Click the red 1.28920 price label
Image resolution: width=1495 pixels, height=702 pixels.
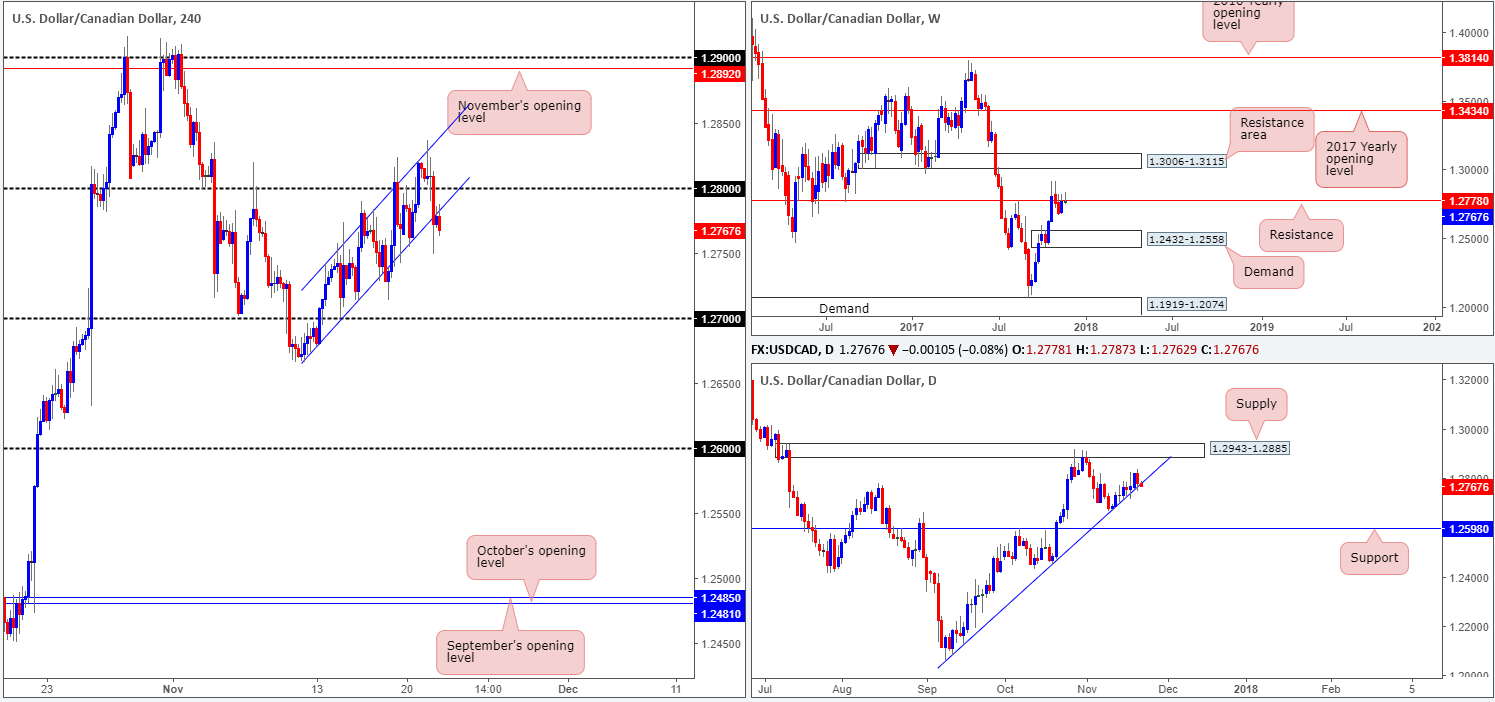(720, 72)
